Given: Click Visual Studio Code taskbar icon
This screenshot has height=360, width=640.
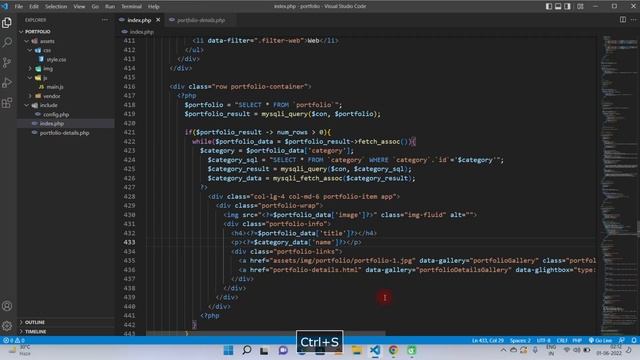Looking at the screenshot, I should coord(375,350).
